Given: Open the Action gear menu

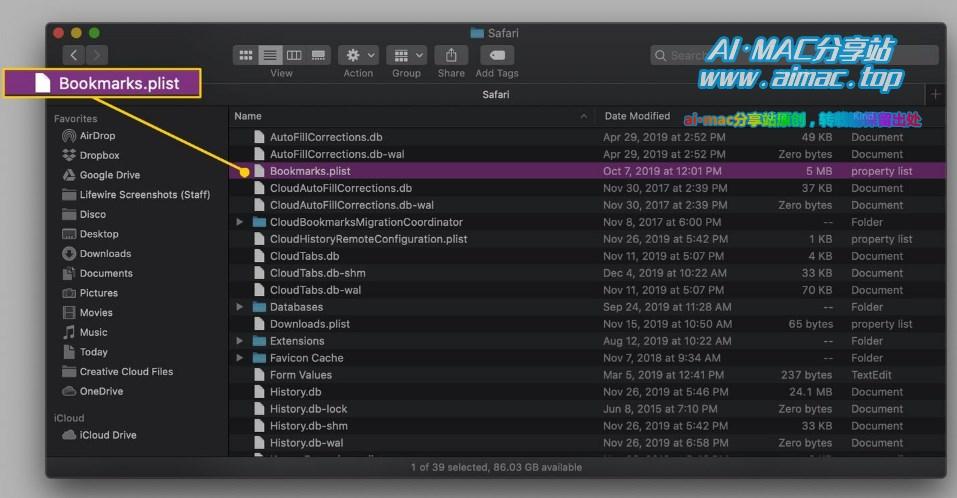Looking at the screenshot, I should (x=358, y=56).
